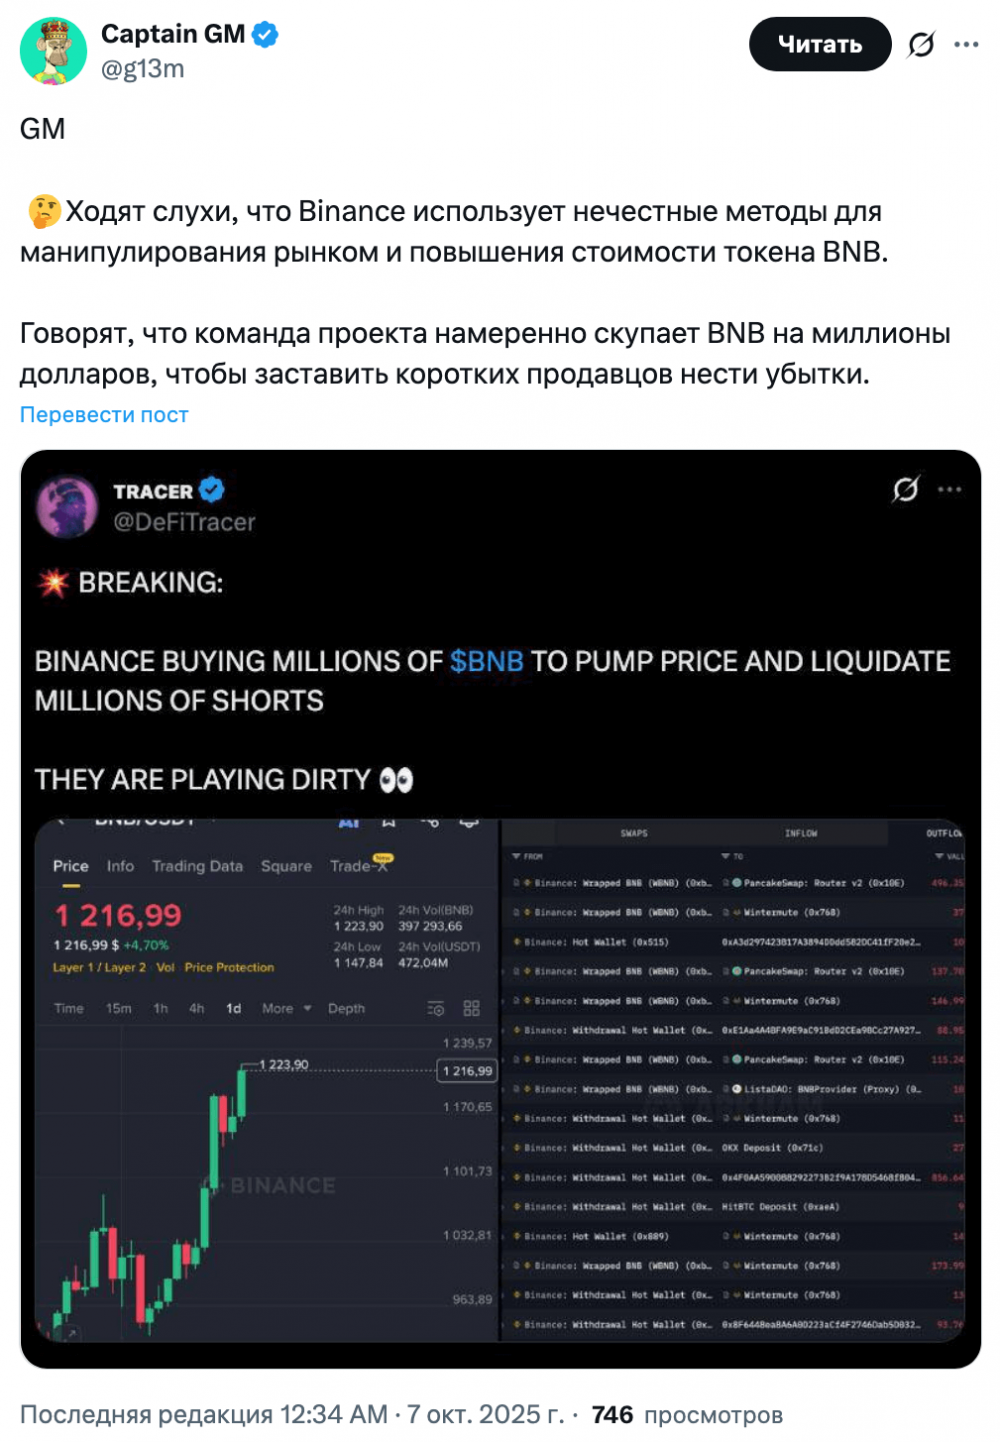Click the @g13m username handle
This screenshot has width=1000, height=1442.
pyautogui.click(x=143, y=68)
